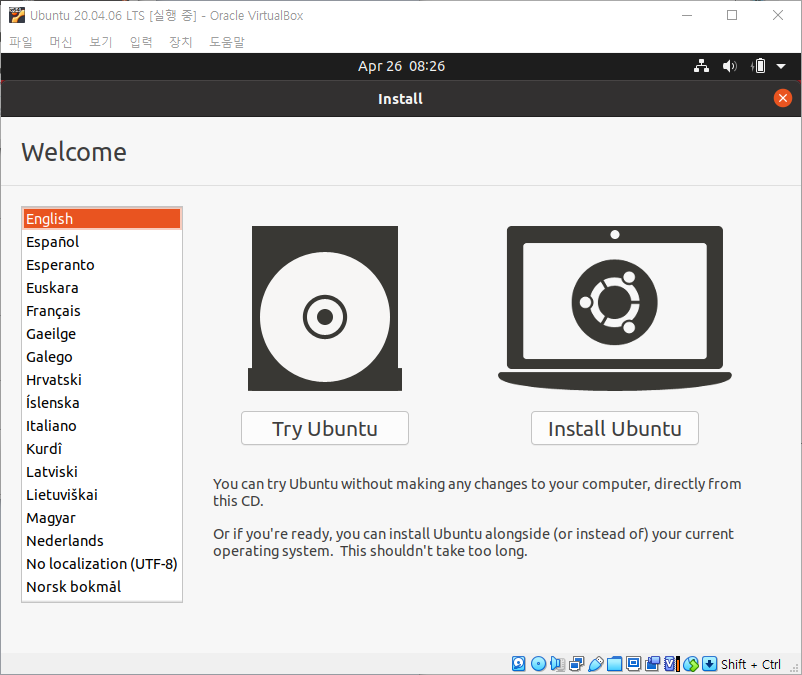Click the audio status icon in VirtualBox bar
Viewport: 802px width, 675px height.
[557, 664]
